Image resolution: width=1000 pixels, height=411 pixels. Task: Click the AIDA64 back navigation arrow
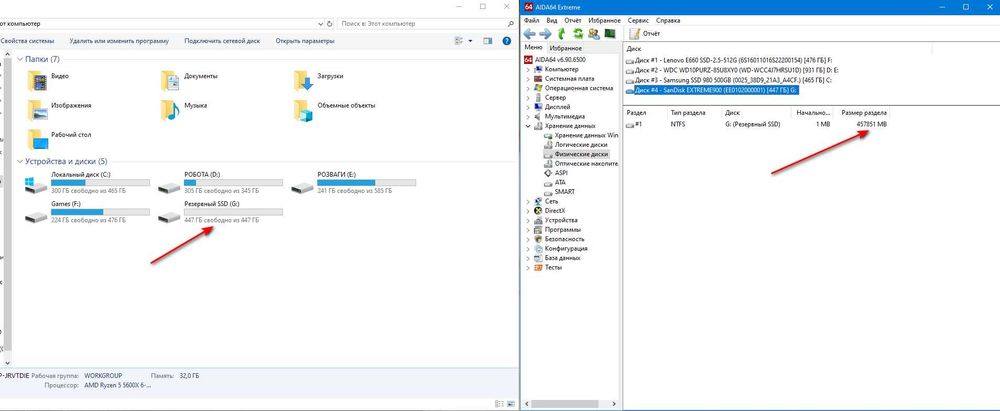(x=529, y=33)
